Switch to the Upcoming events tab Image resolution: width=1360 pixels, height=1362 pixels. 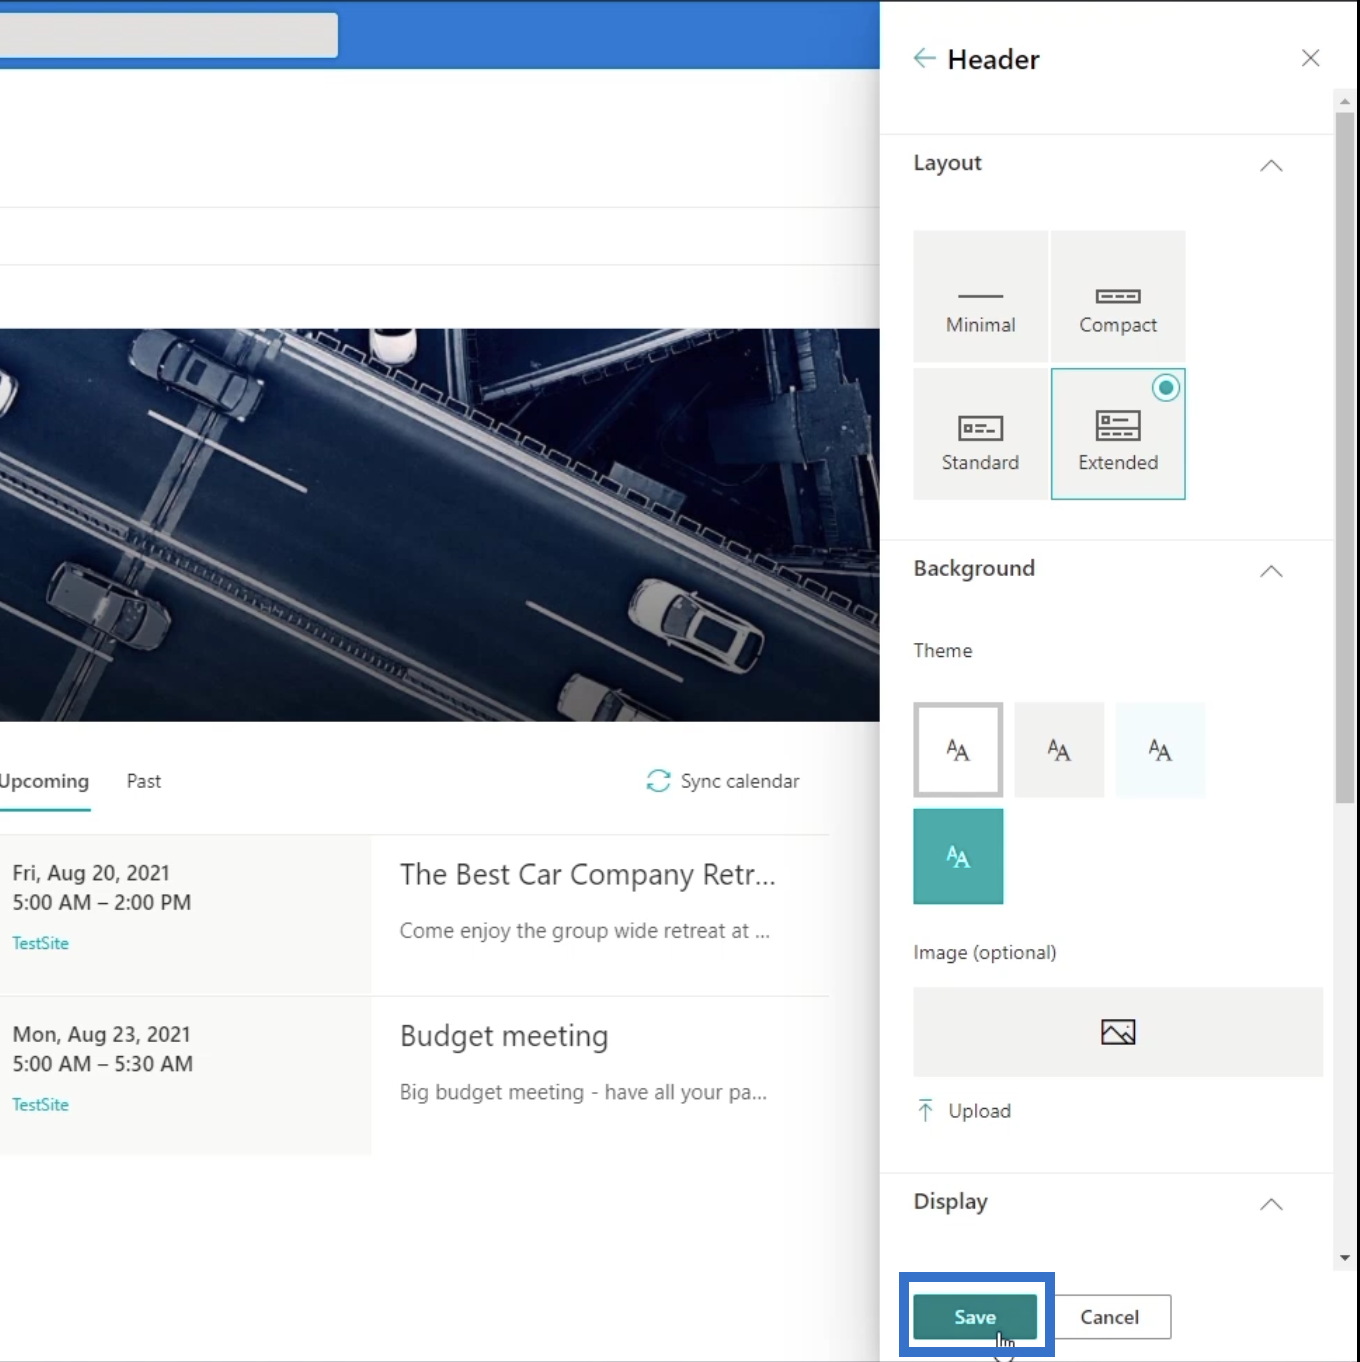pos(44,781)
